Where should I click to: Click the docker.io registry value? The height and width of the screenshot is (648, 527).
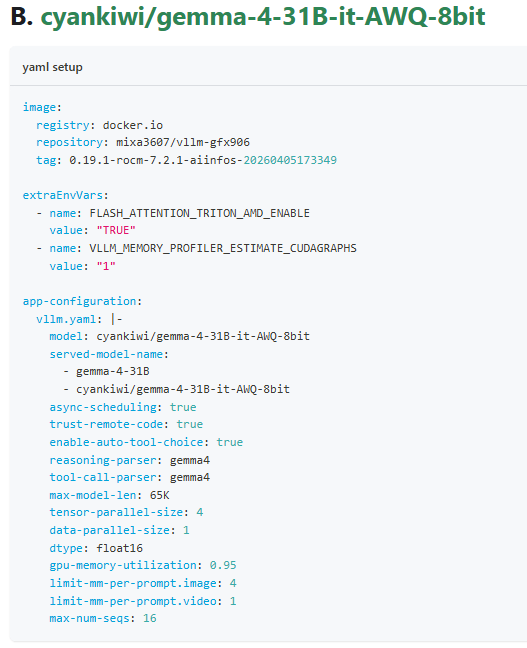pyautogui.click(x=133, y=125)
